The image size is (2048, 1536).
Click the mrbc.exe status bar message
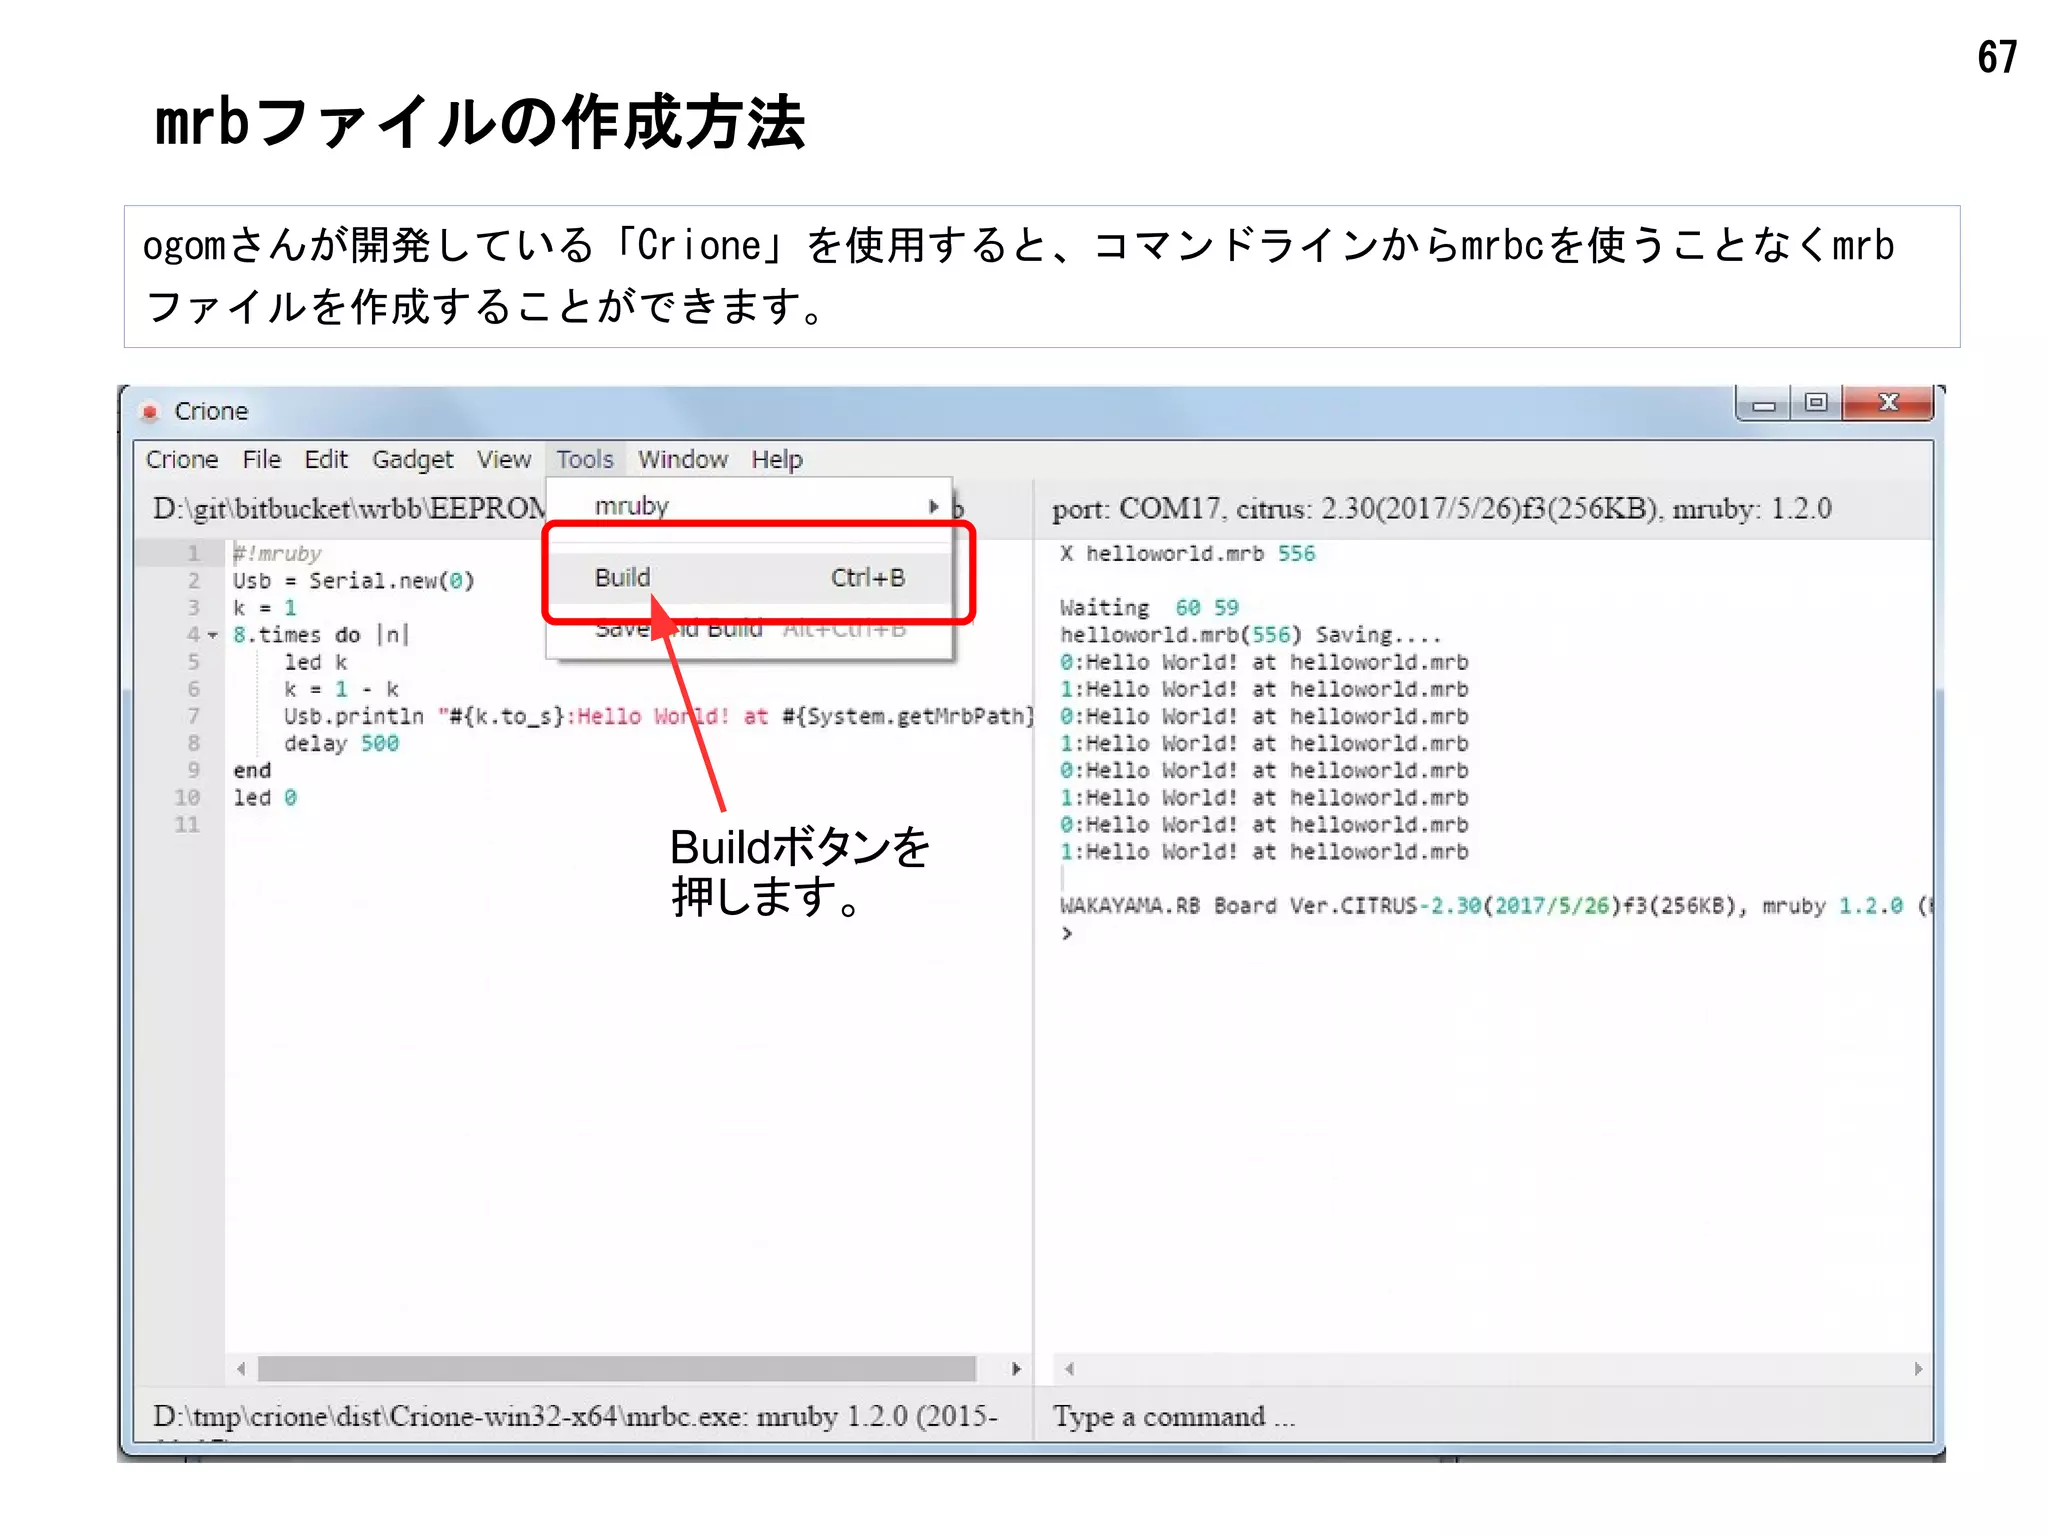(x=575, y=1417)
